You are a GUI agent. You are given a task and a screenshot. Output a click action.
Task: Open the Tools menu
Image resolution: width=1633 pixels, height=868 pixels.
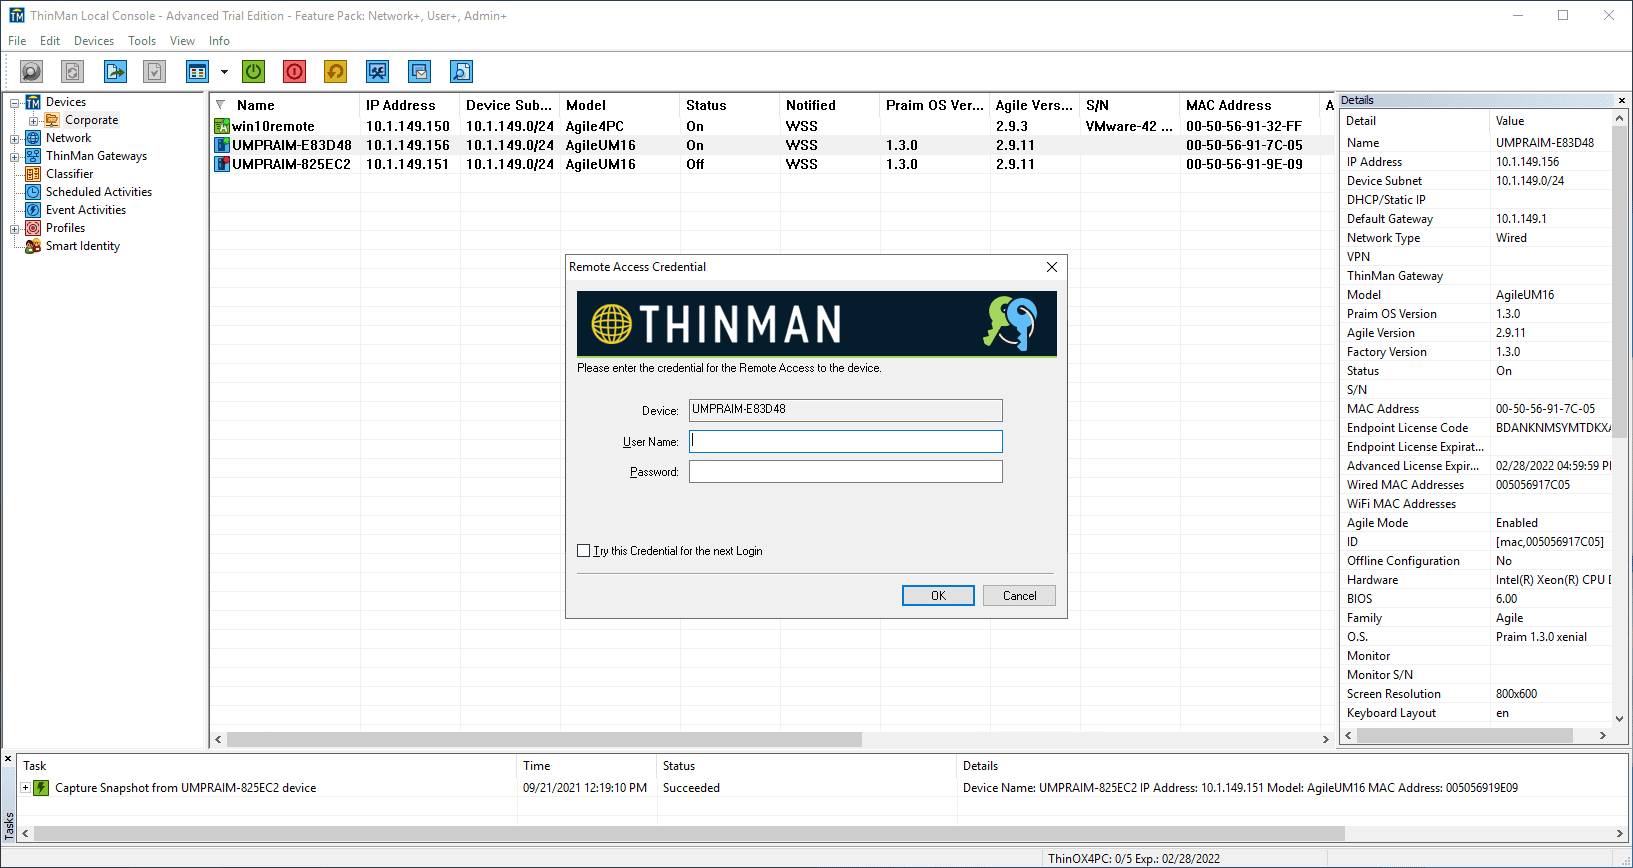[x=142, y=41]
